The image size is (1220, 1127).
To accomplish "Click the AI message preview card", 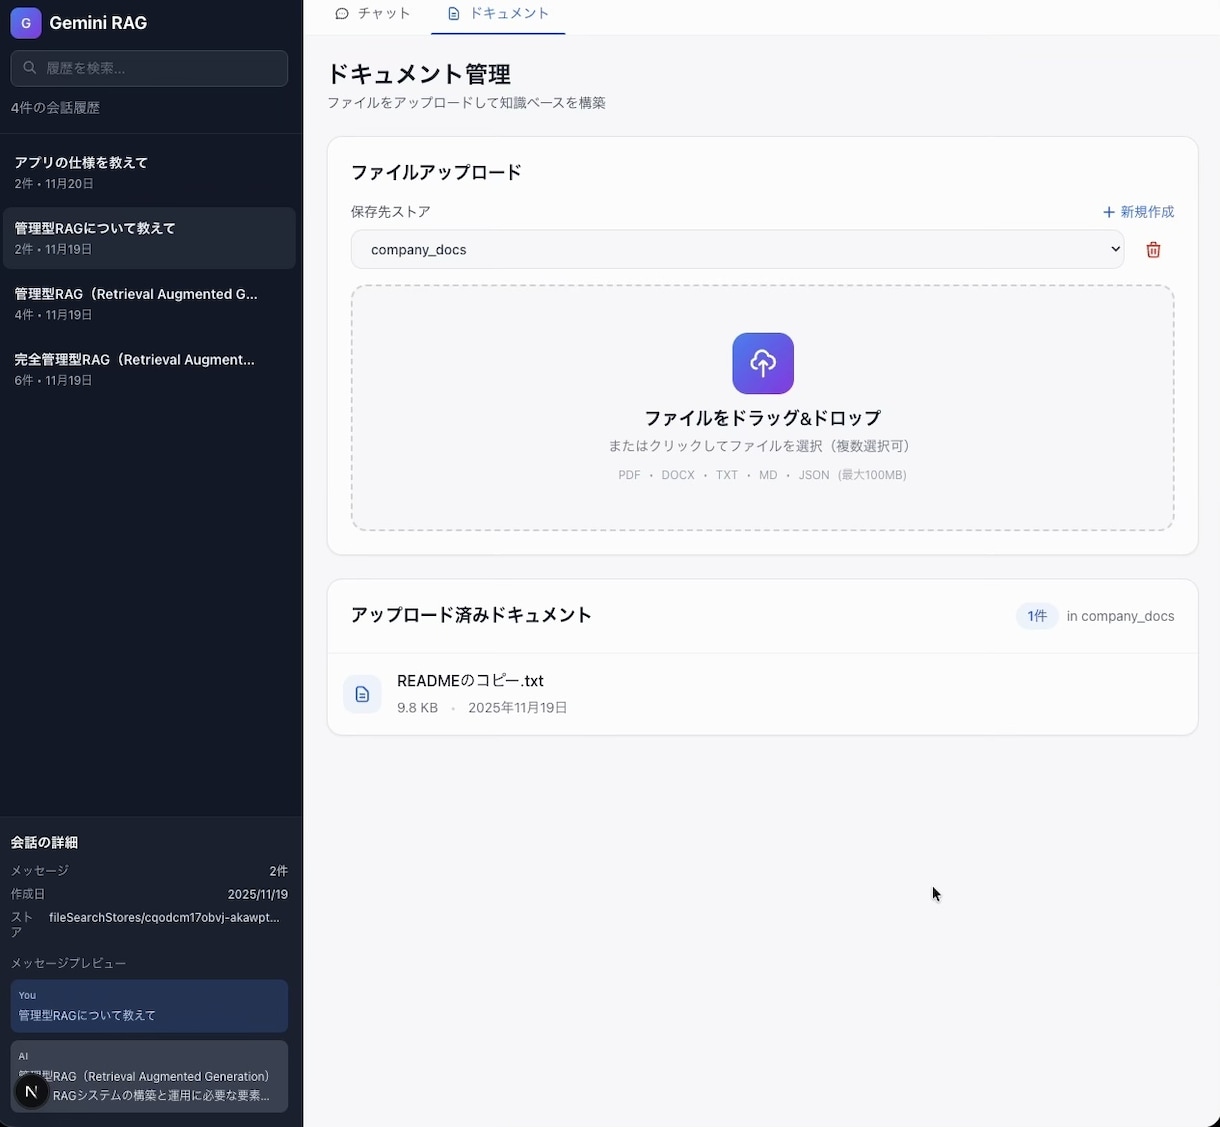I will [x=149, y=1076].
